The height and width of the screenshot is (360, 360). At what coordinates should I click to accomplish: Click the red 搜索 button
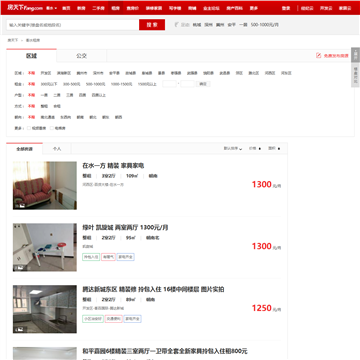click(152, 25)
